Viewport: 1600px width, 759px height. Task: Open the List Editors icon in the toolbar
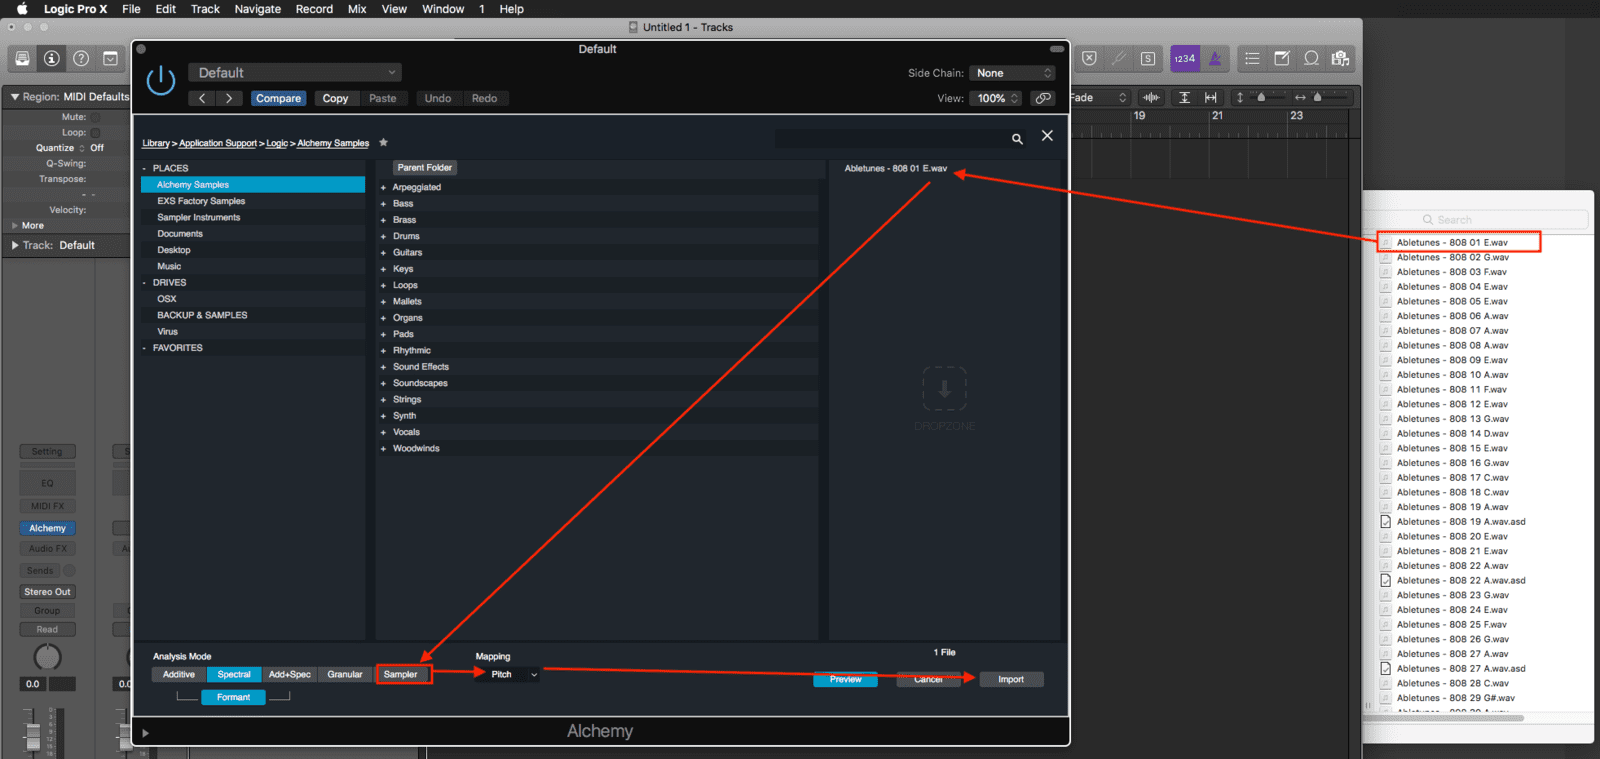(1252, 59)
